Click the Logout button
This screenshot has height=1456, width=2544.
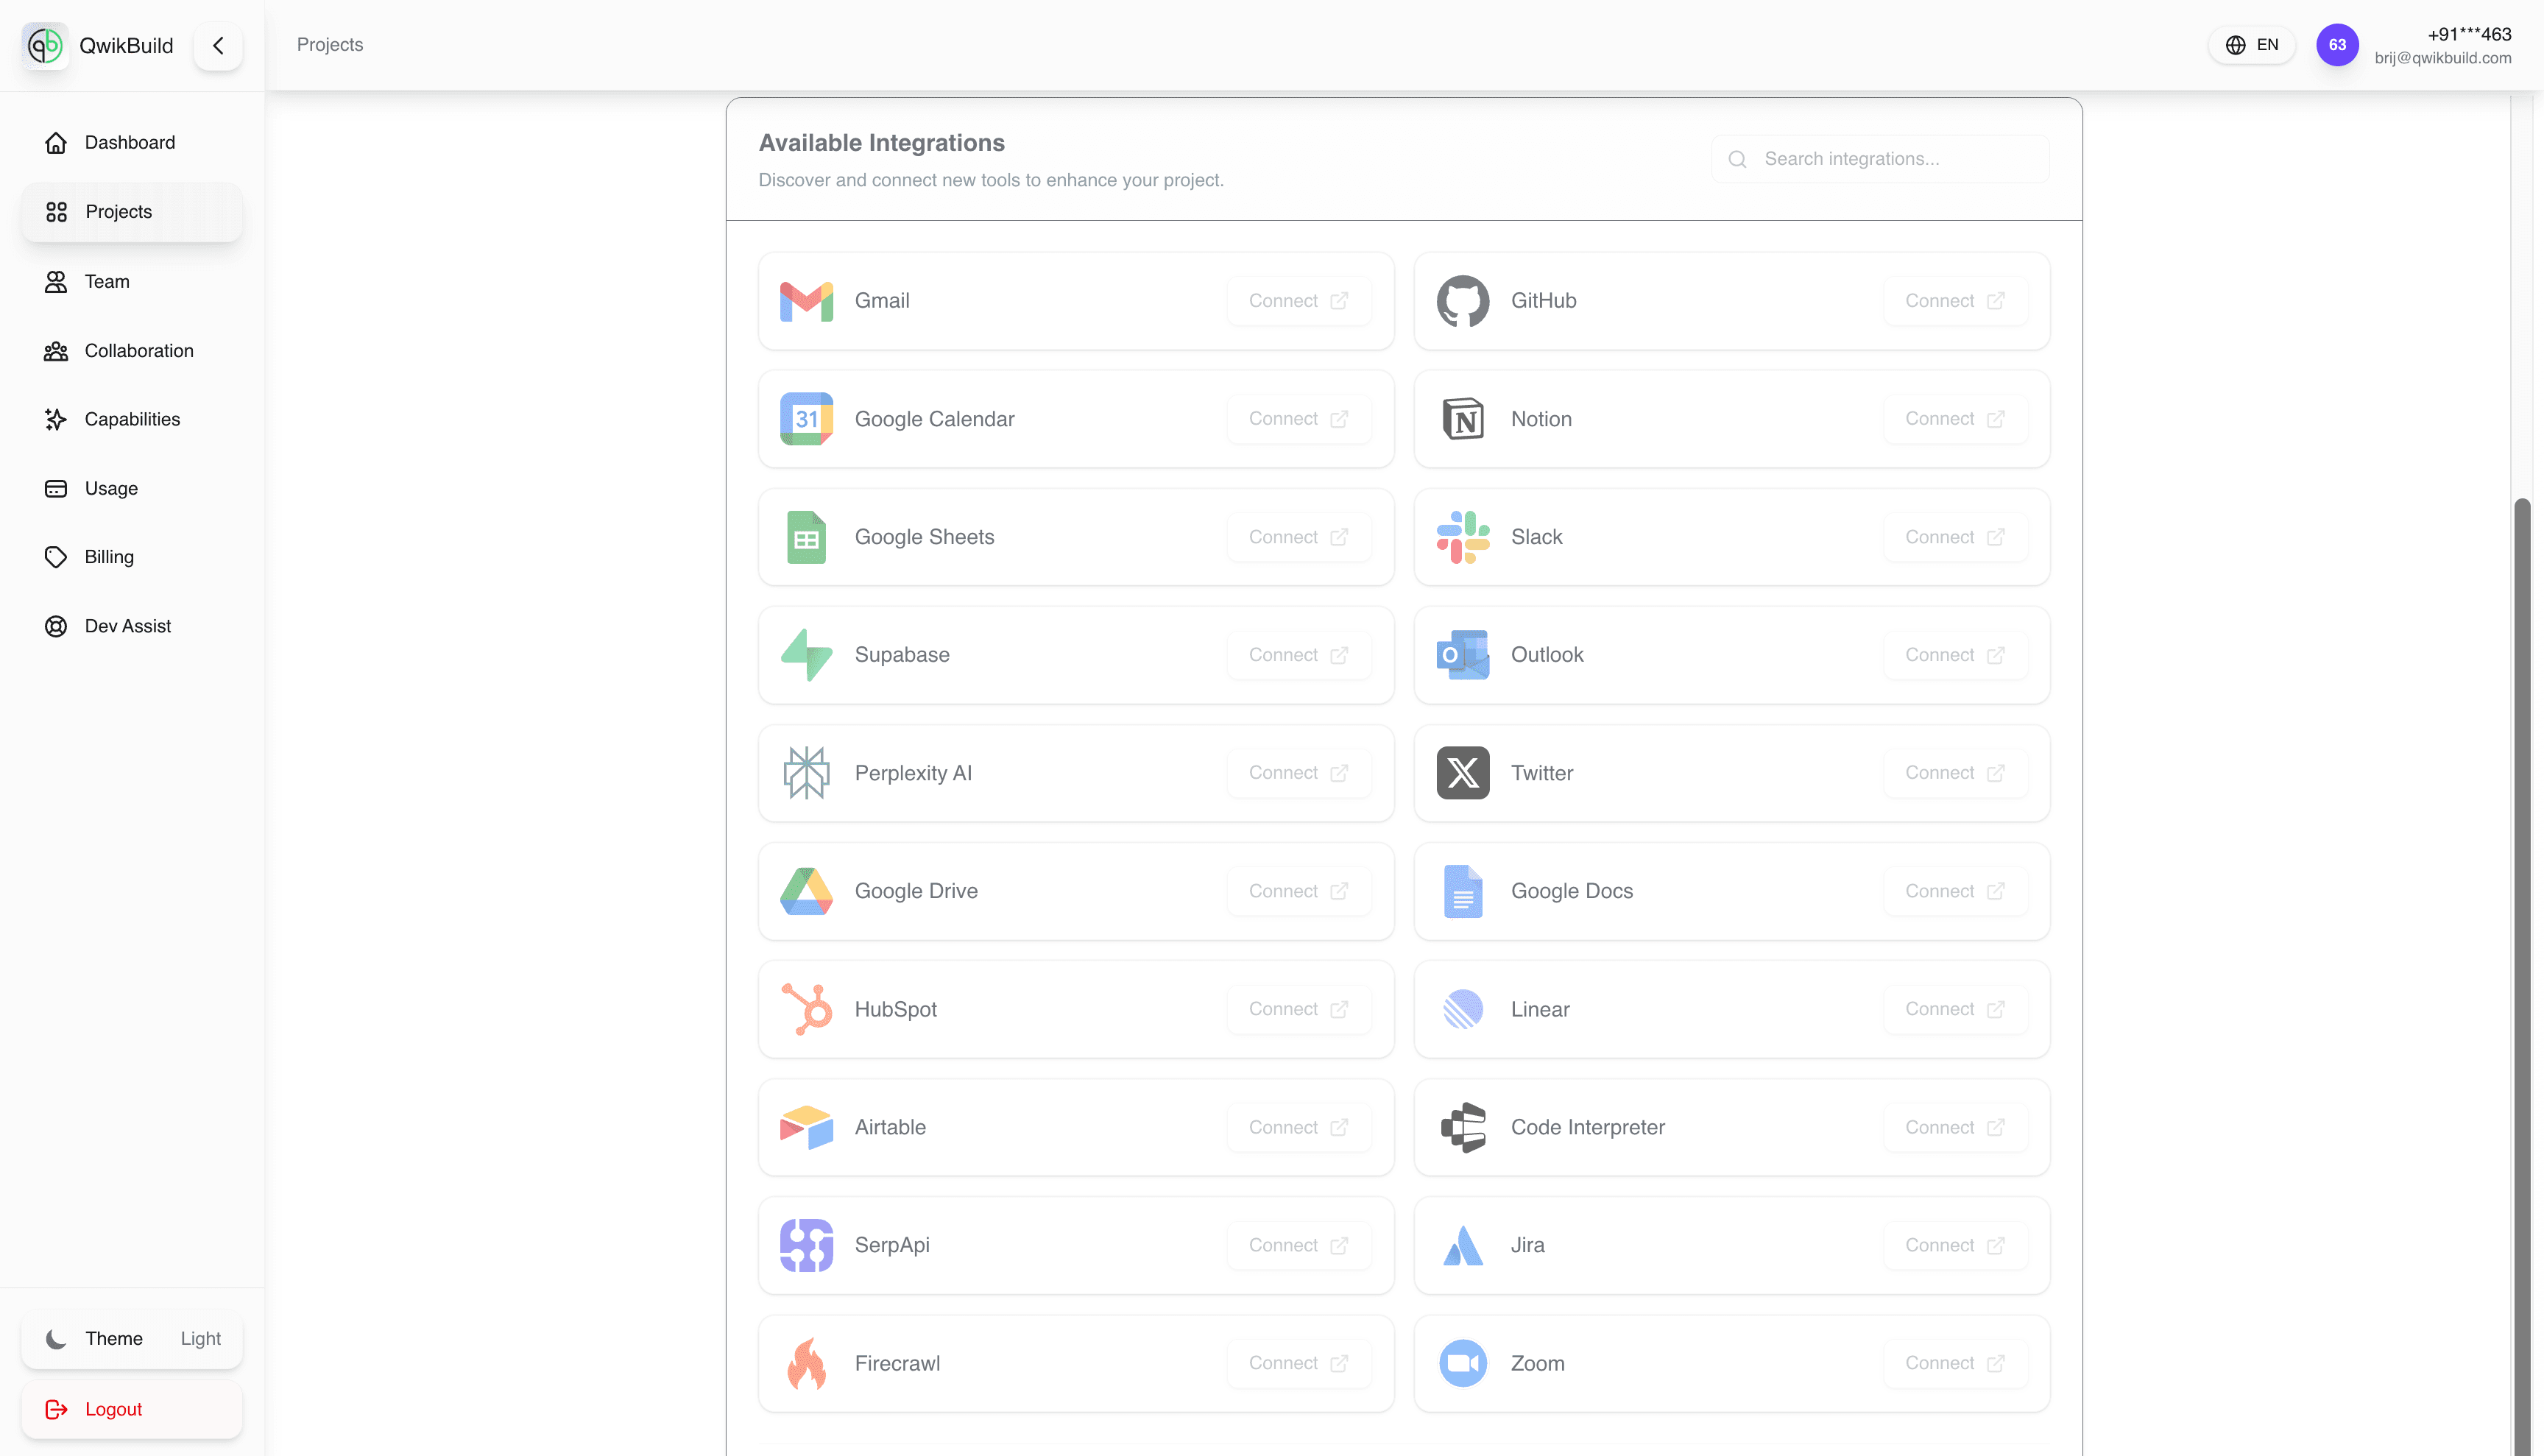pyautogui.click(x=132, y=1409)
